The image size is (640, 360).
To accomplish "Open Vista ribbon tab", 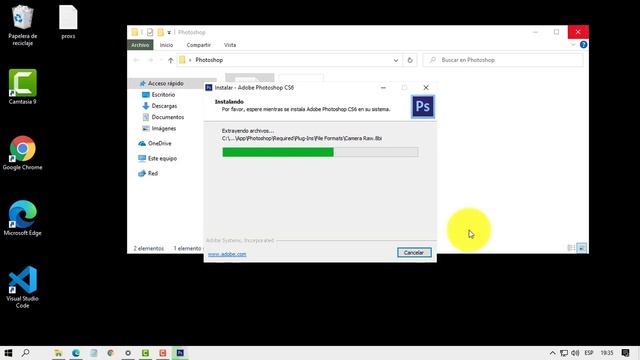I will pyautogui.click(x=230, y=45).
